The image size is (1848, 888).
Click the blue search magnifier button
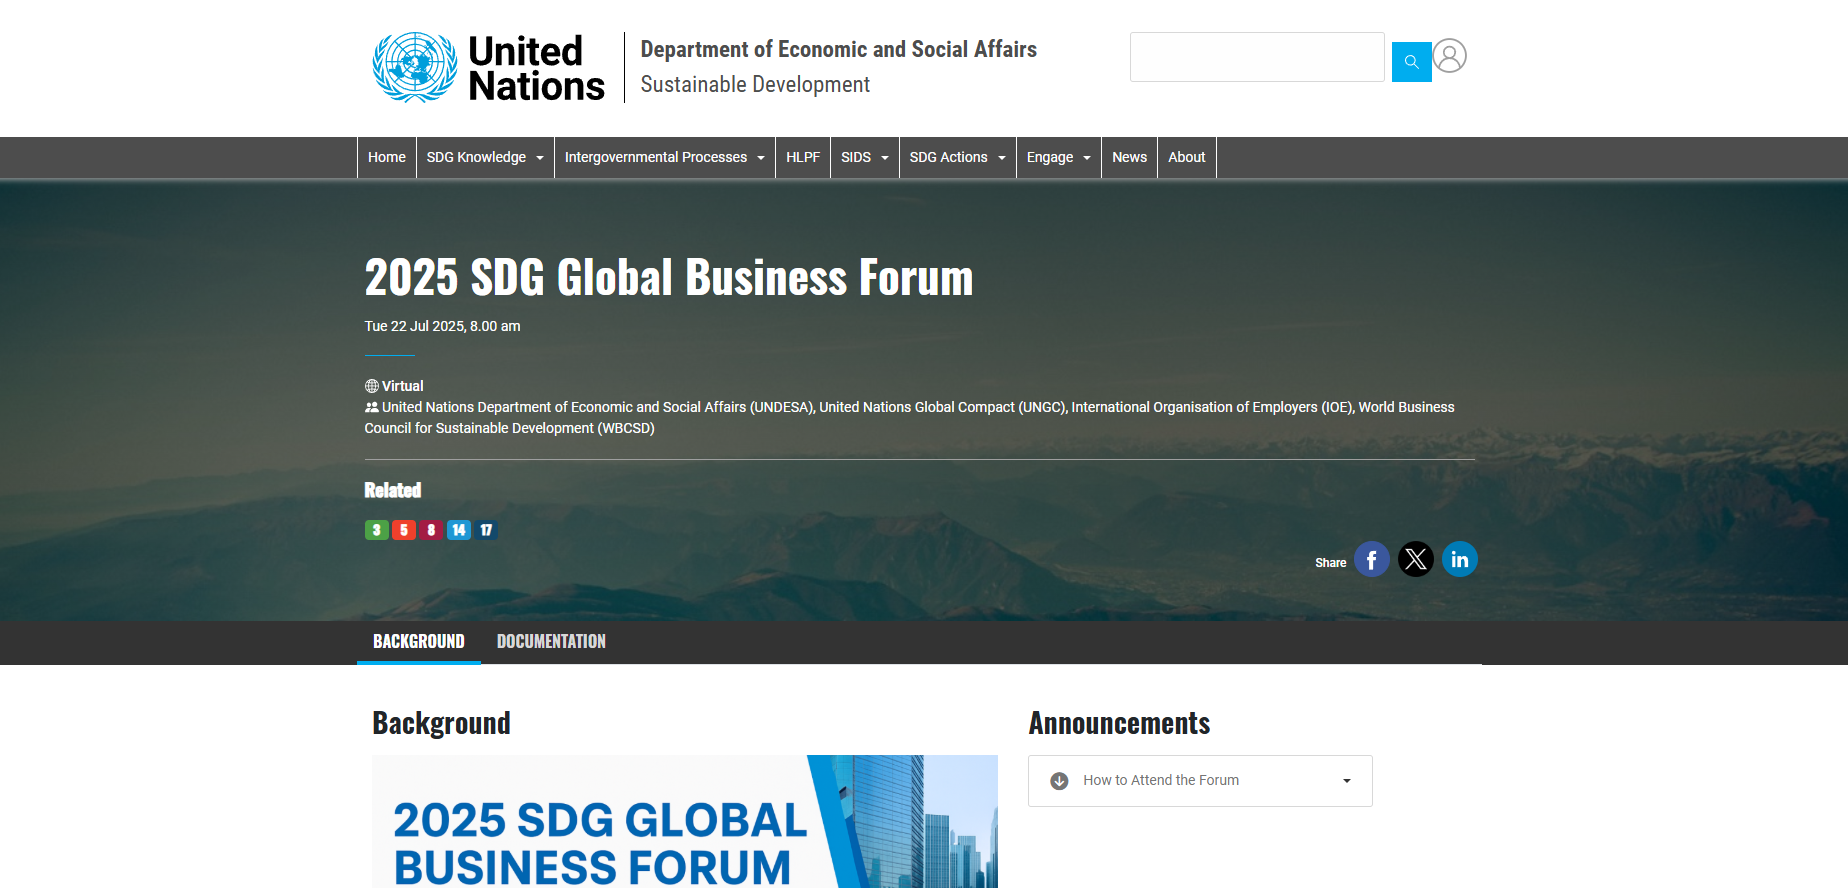click(1411, 62)
